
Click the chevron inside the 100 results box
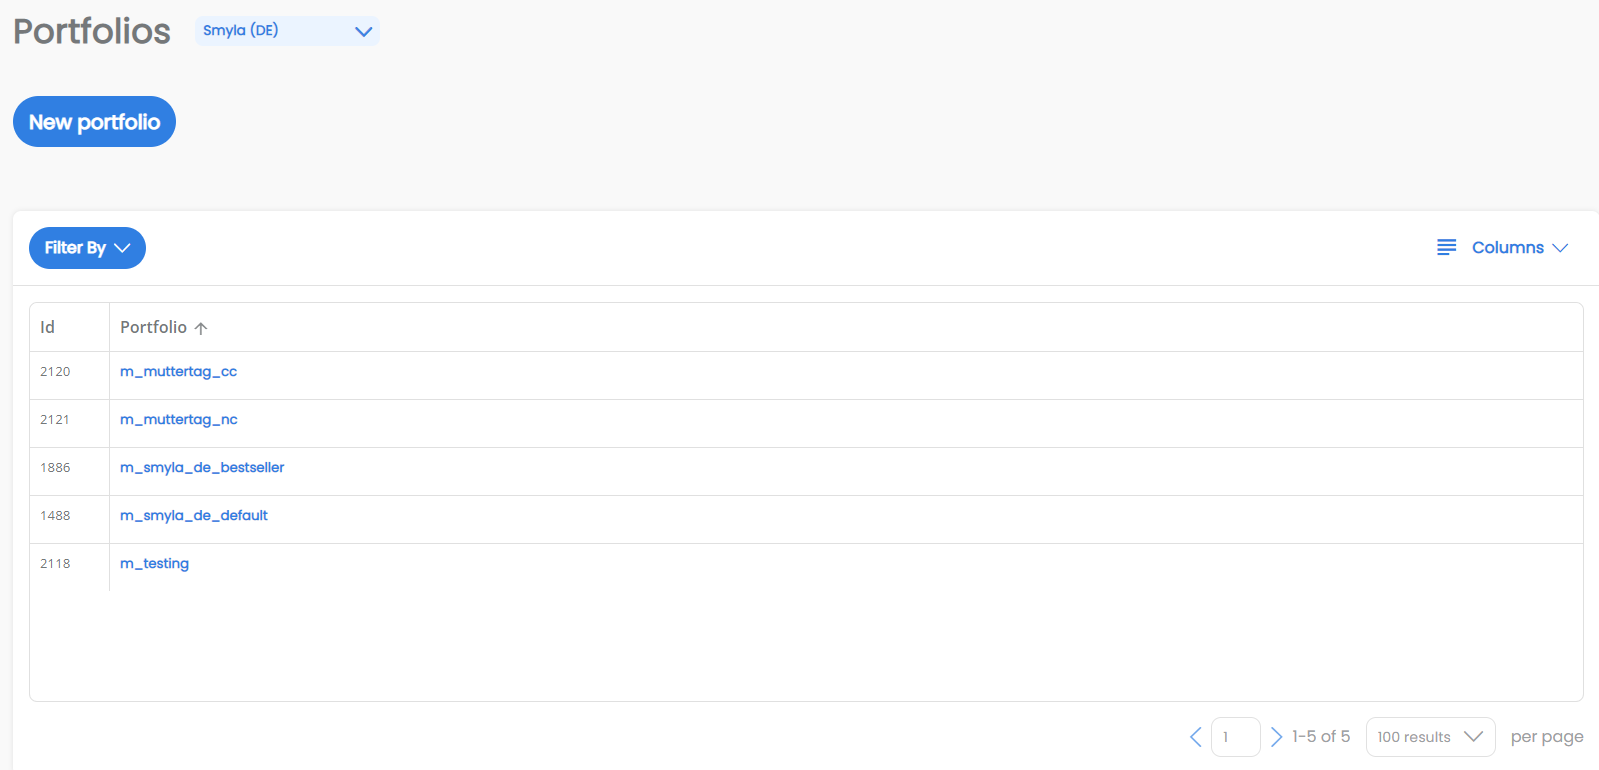1474,736
